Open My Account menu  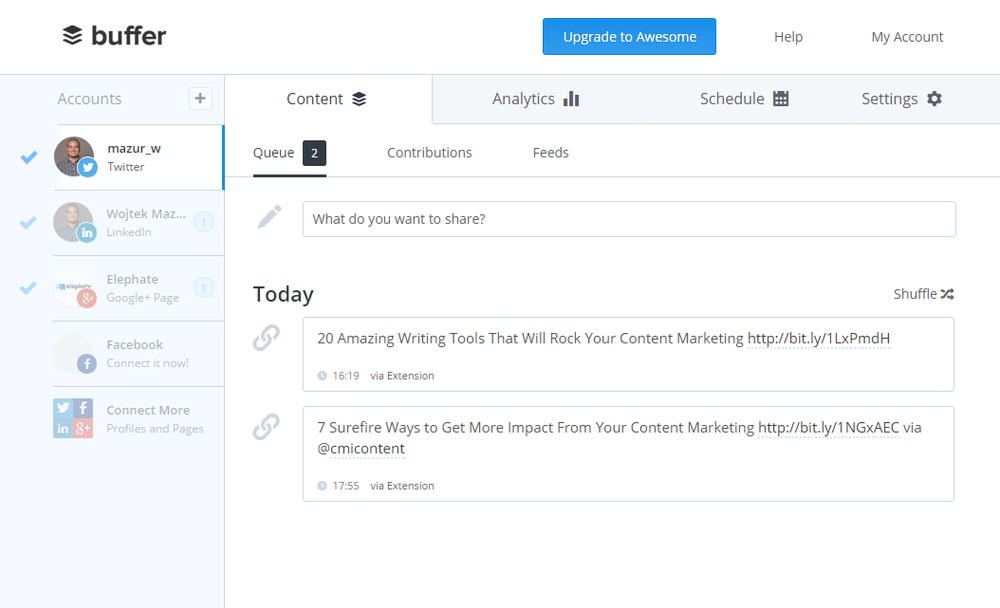tap(907, 37)
